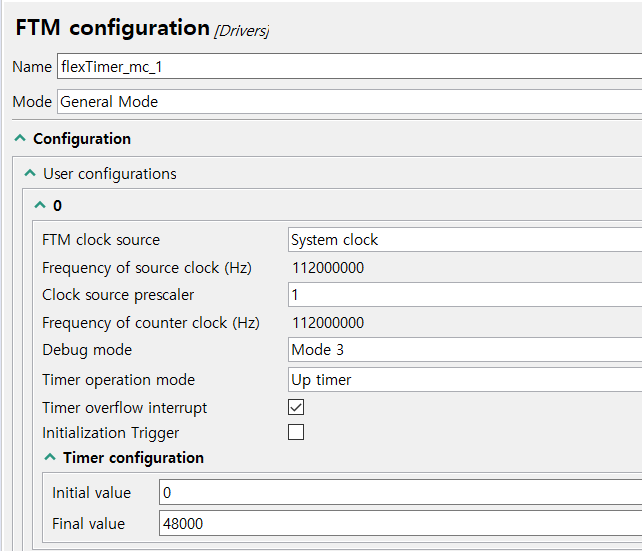This screenshot has width=644, height=552.
Task: Click the 'Initialization Trigger' label
Action: tap(110, 433)
